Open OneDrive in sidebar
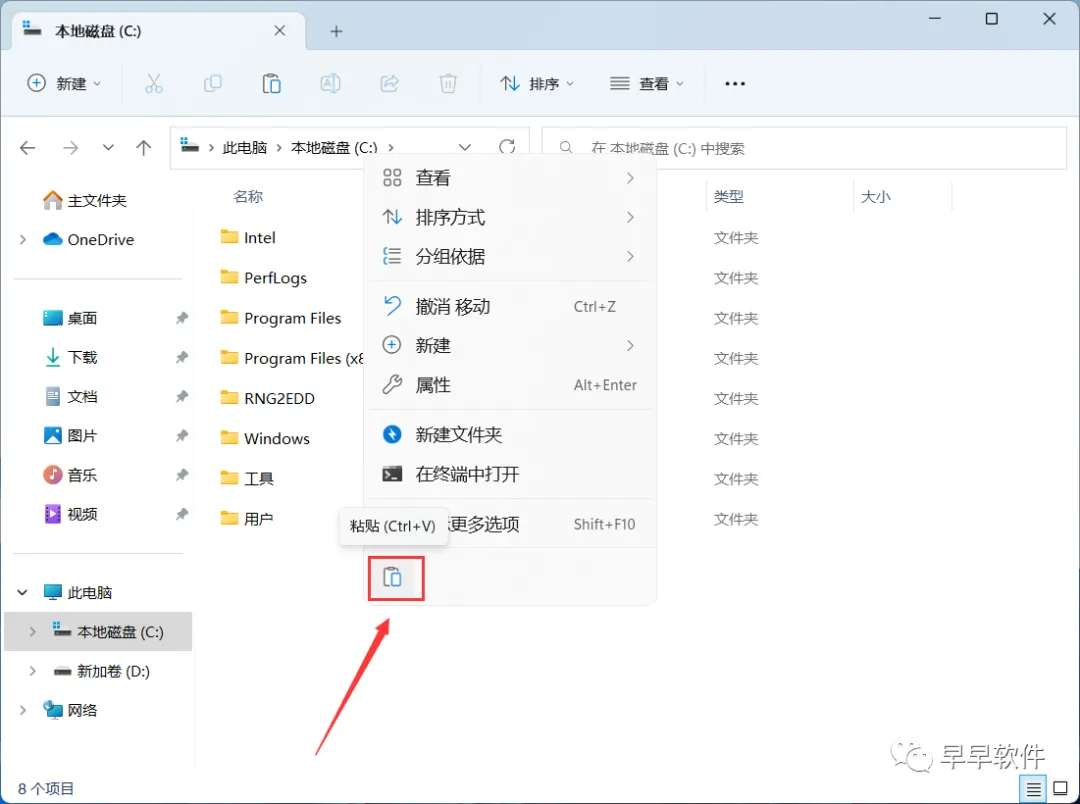Screen dimensions: 1080x804 click(89, 240)
